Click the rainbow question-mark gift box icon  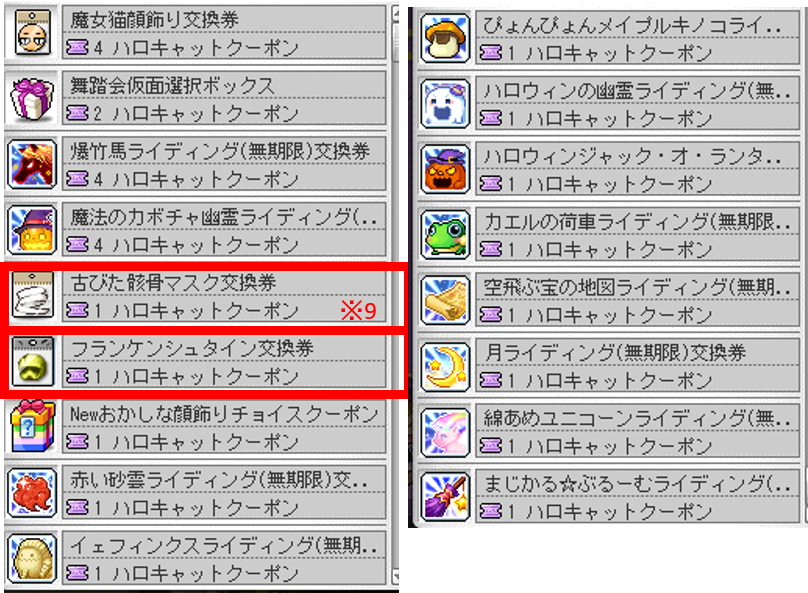coord(33,426)
